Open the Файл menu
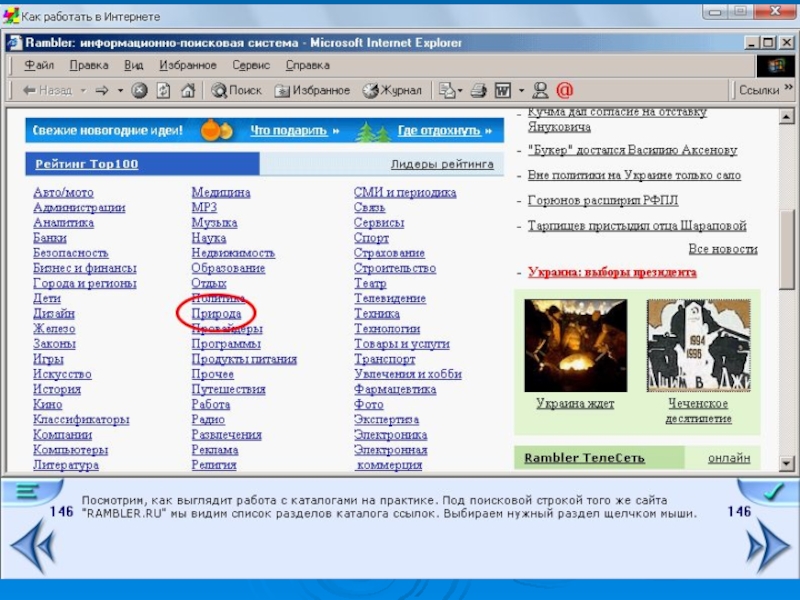Viewport: 800px width, 600px height. pos(38,65)
